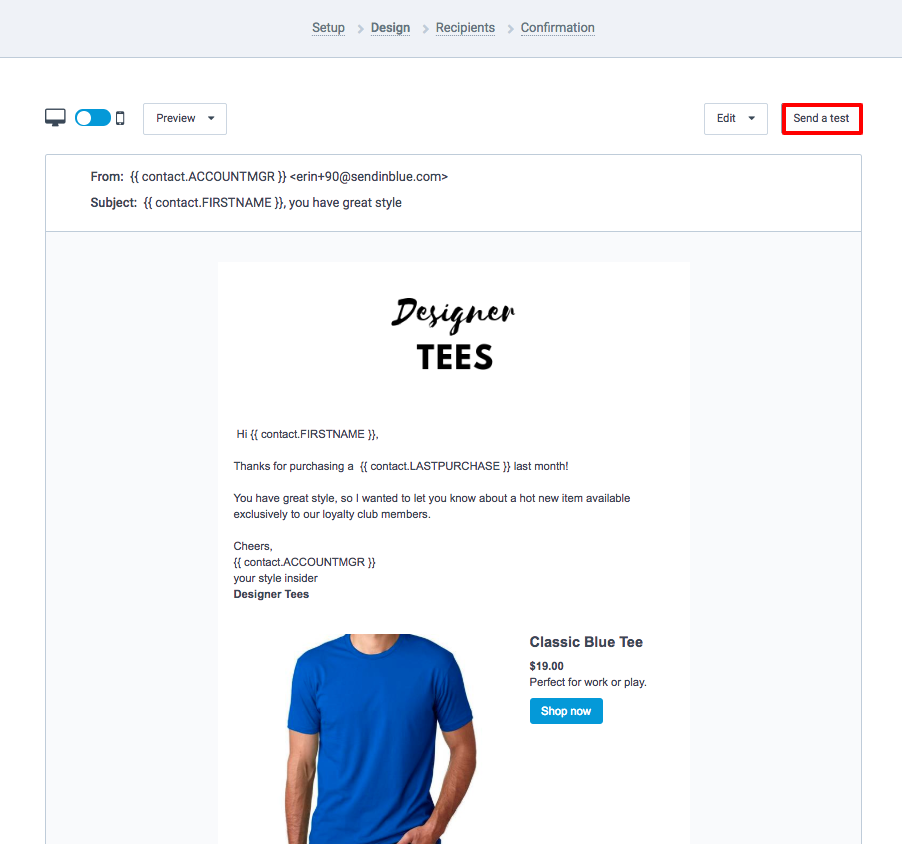Open the Confirmation step

point(557,28)
